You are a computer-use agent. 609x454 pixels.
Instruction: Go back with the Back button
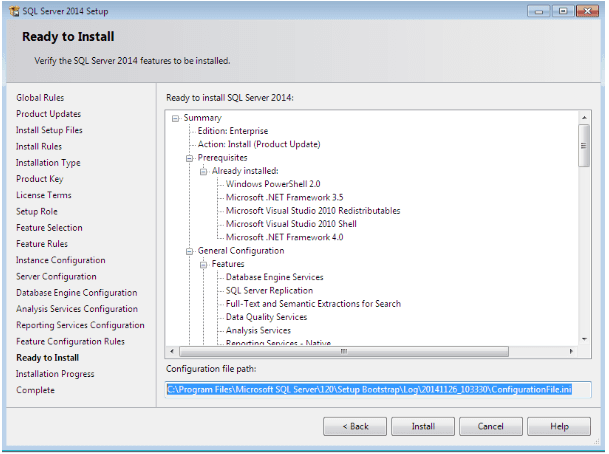[x=356, y=426]
